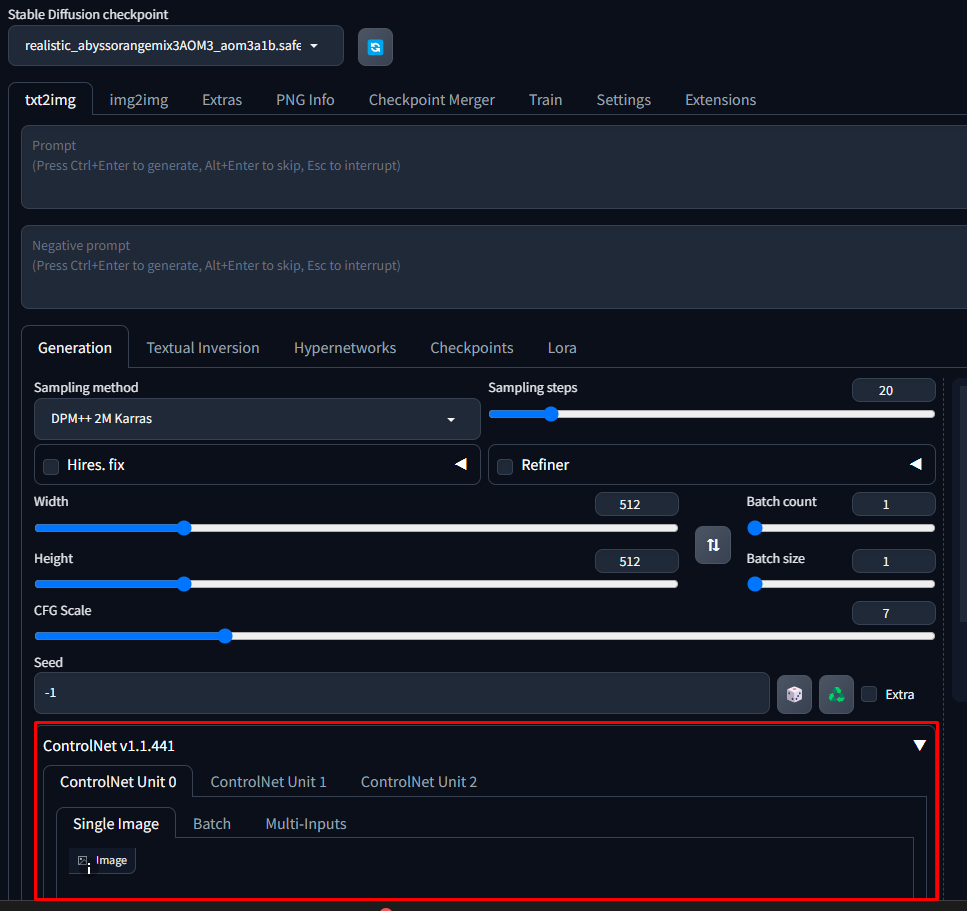Click the swap width and height icon
The width and height of the screenshot is (967, 911).
pyautogui.click(x=713, y=545)
